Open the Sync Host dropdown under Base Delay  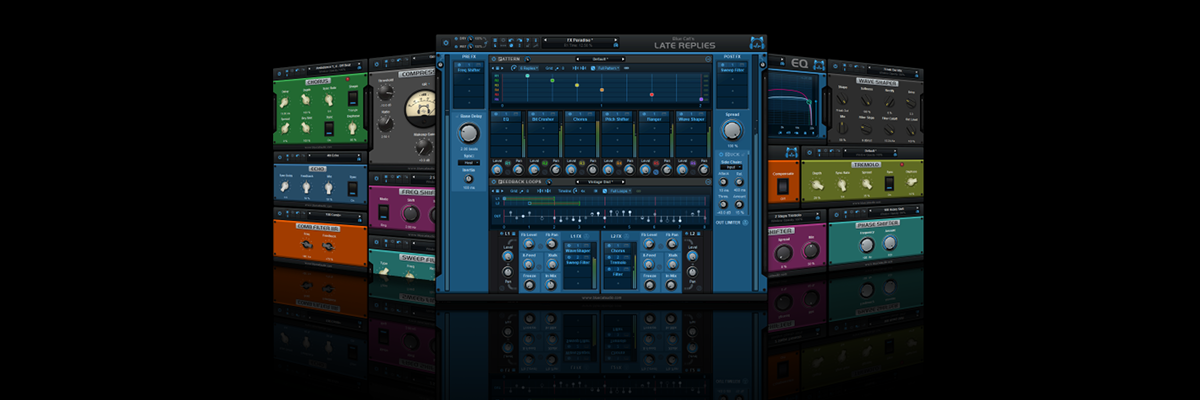point(469,162)
